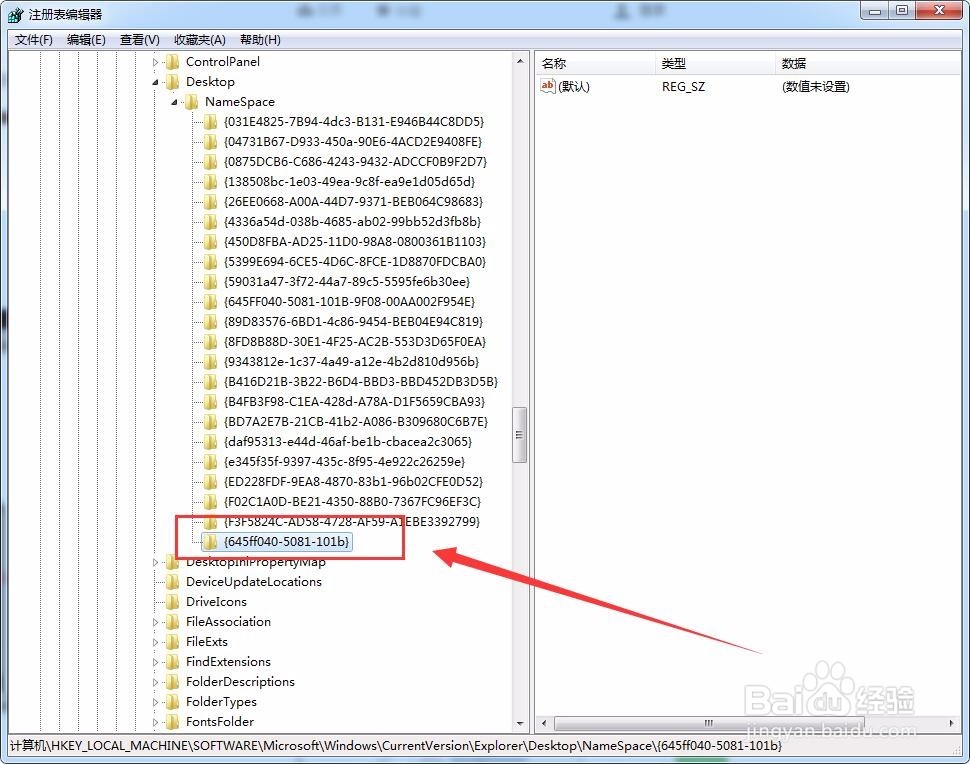This screenshot has height=764, width=970.
Task: Collapse the Desktop key
Action: coord(155,82)
